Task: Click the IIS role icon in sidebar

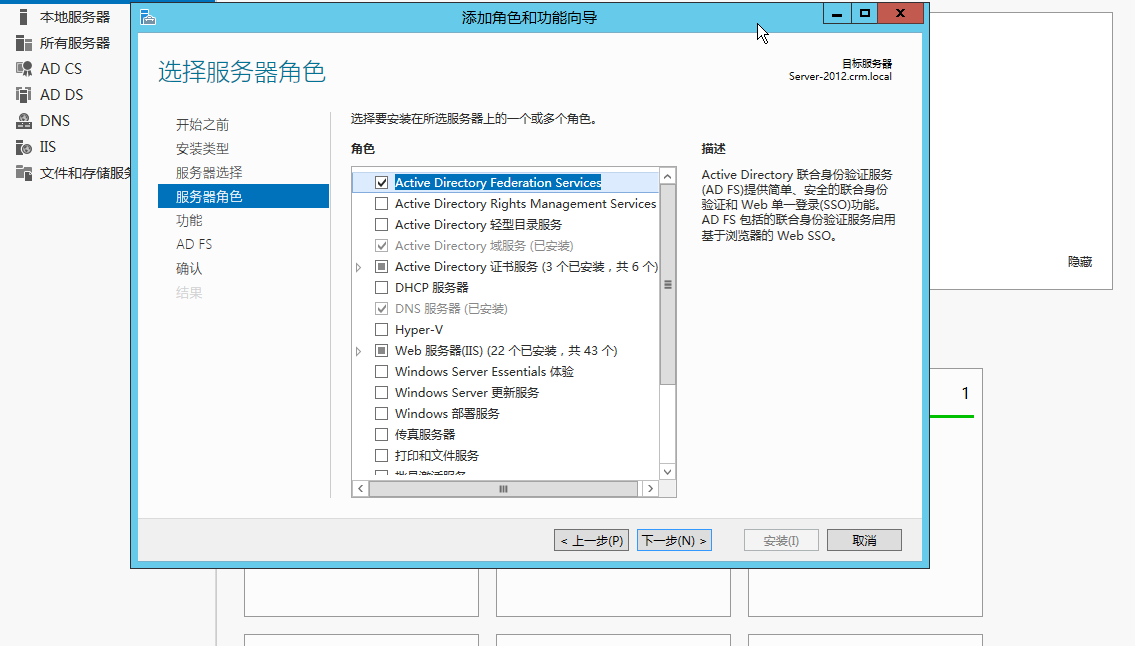Action: pos(23,147)
